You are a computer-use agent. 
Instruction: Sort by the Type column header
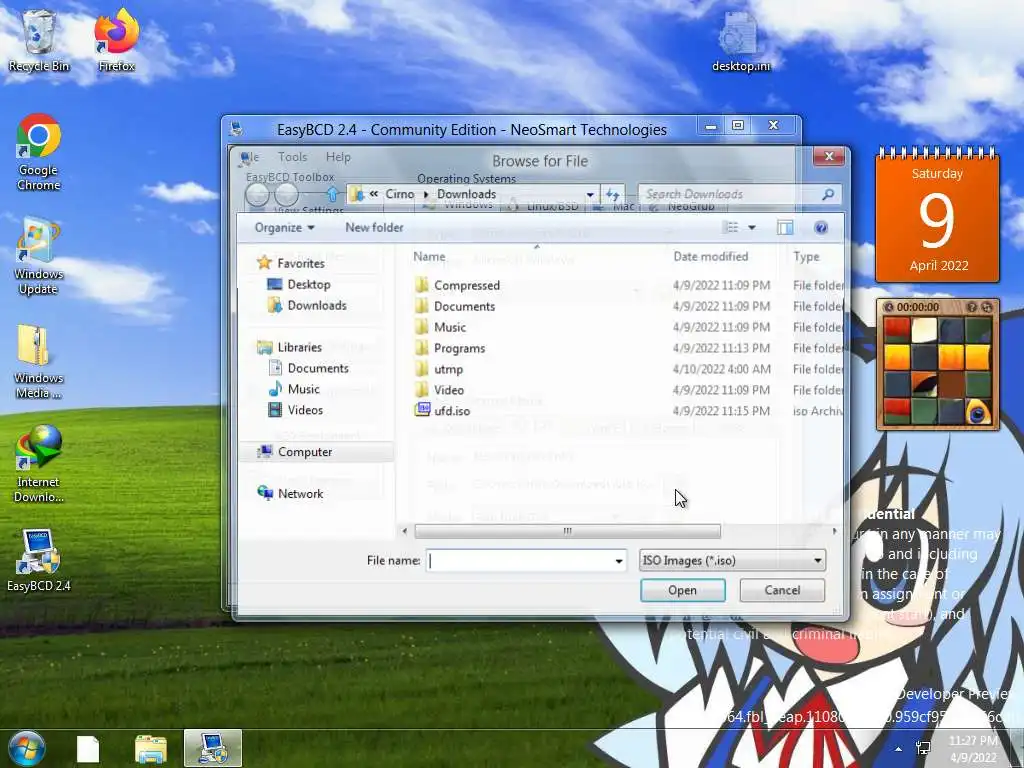[806, 257]
